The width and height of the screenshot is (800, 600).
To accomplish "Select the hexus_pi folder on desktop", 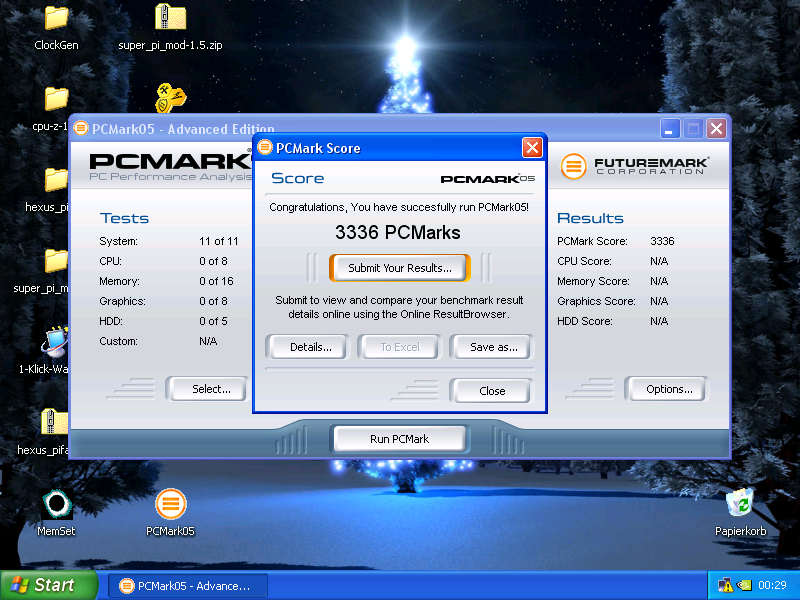I will click(x=56, y=180).
